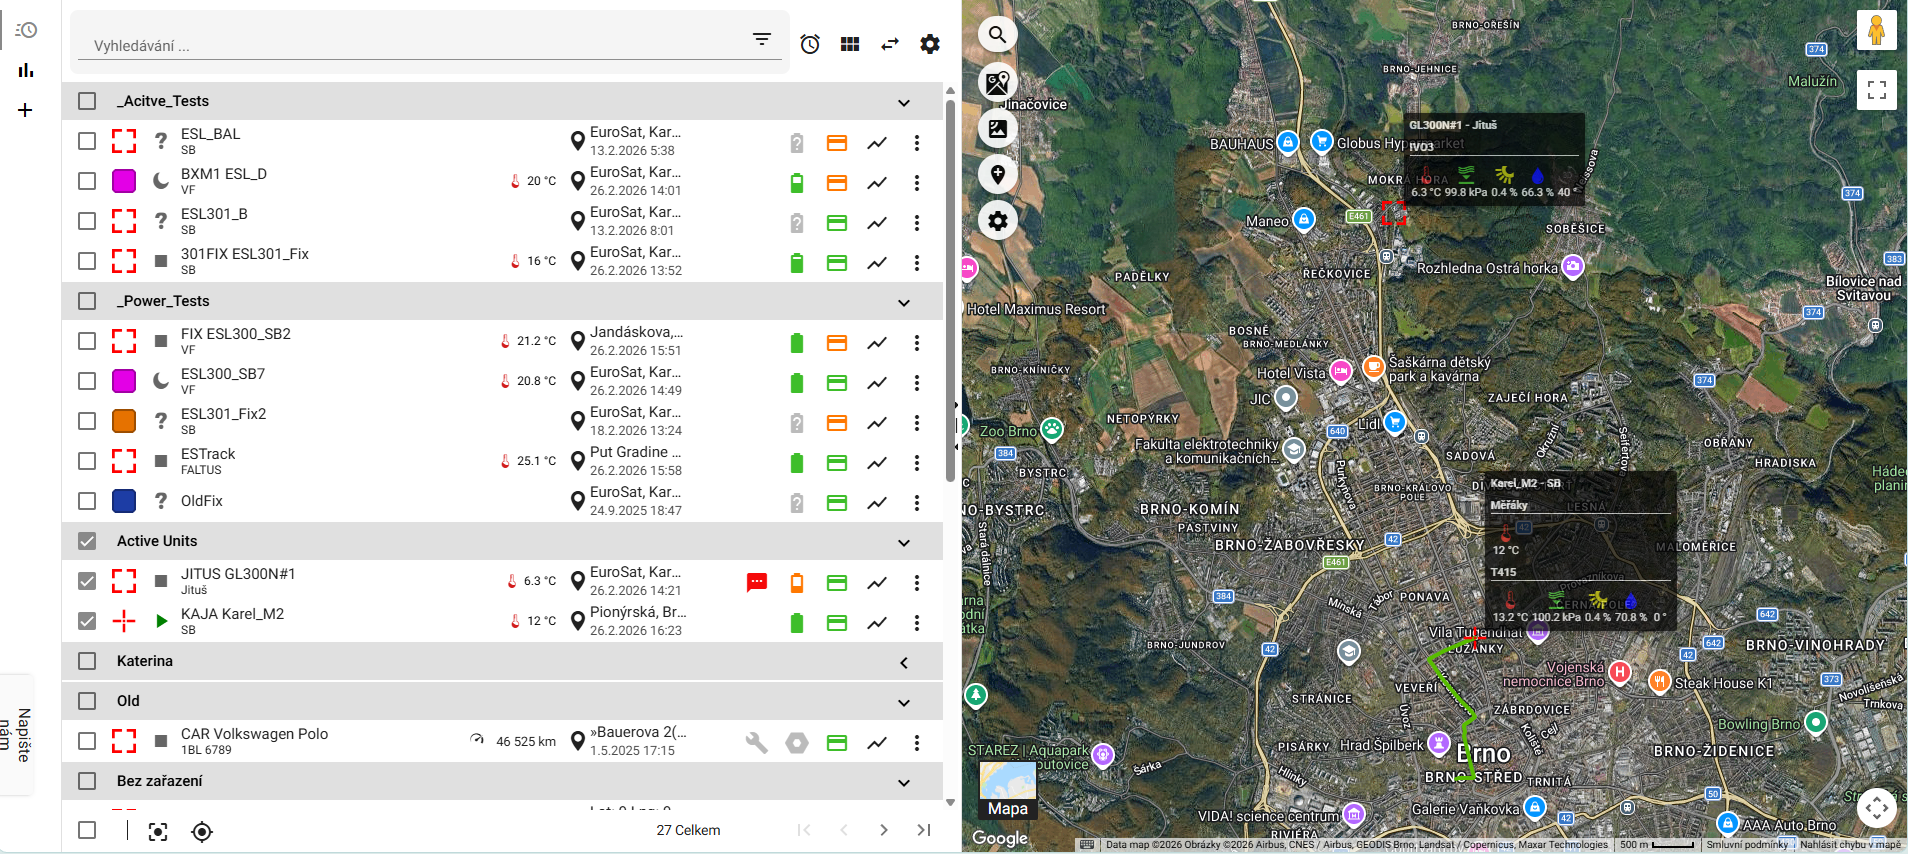Collapse the _Power_Tests group
The height and width of the screenshot is (854, 1908).
904,303
